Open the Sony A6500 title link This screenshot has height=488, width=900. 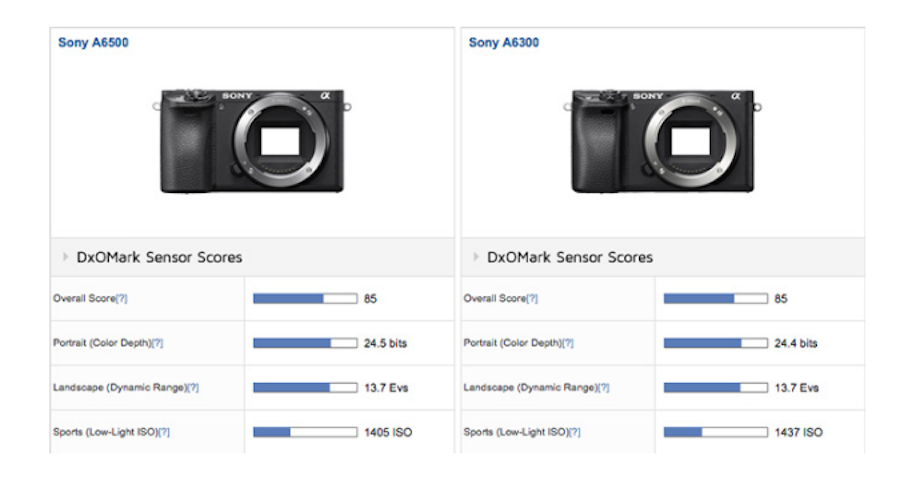click(x=93, y=43)
